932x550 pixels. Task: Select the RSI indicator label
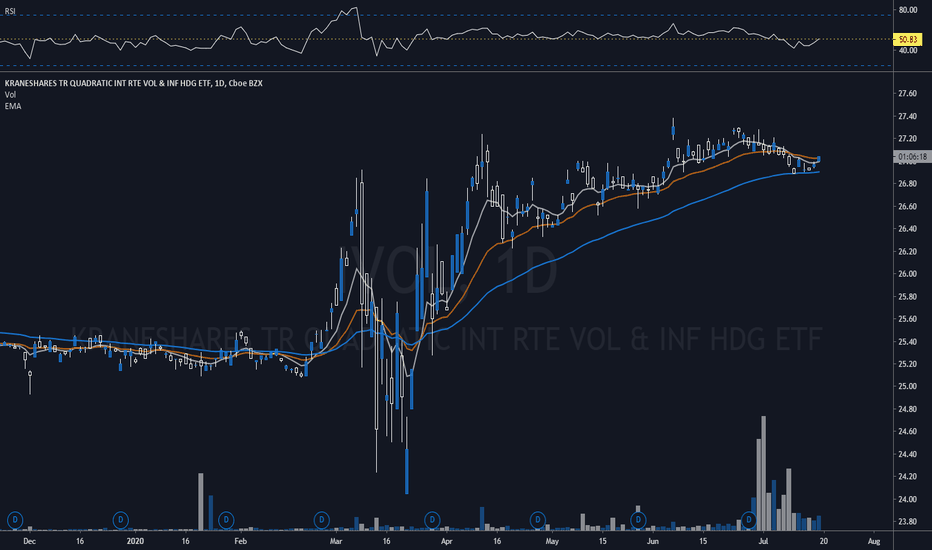10,11
